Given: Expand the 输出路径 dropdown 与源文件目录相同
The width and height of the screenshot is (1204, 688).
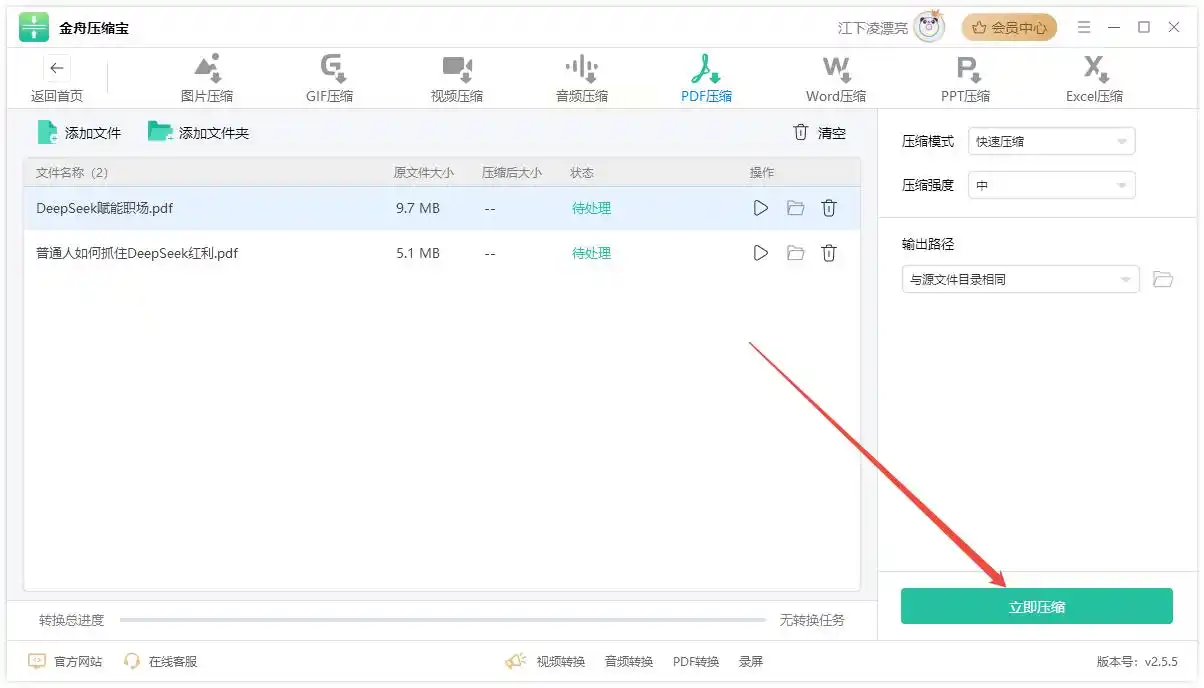Looking at the screenshot, I should 1020,279.
